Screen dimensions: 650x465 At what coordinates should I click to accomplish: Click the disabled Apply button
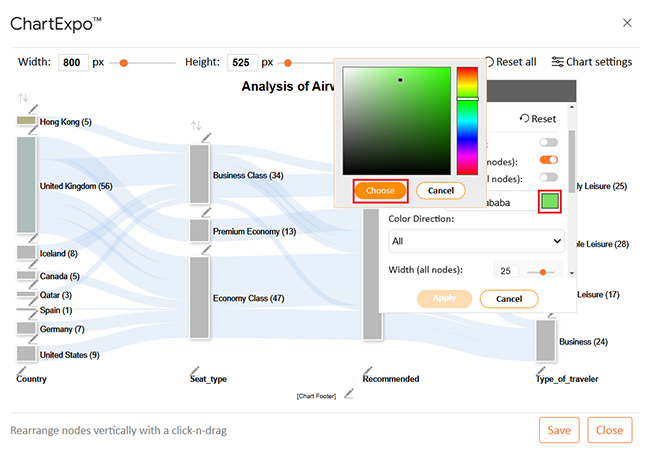point(444,298)
